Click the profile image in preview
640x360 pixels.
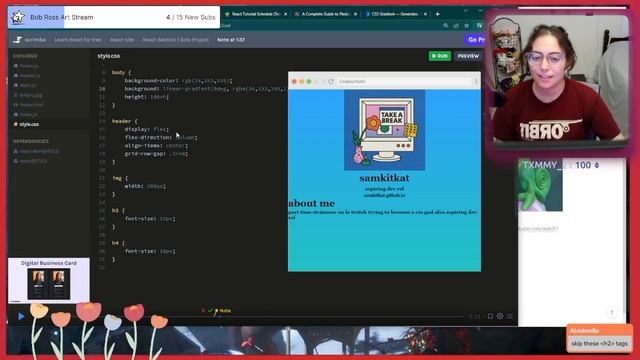point(384,130)
